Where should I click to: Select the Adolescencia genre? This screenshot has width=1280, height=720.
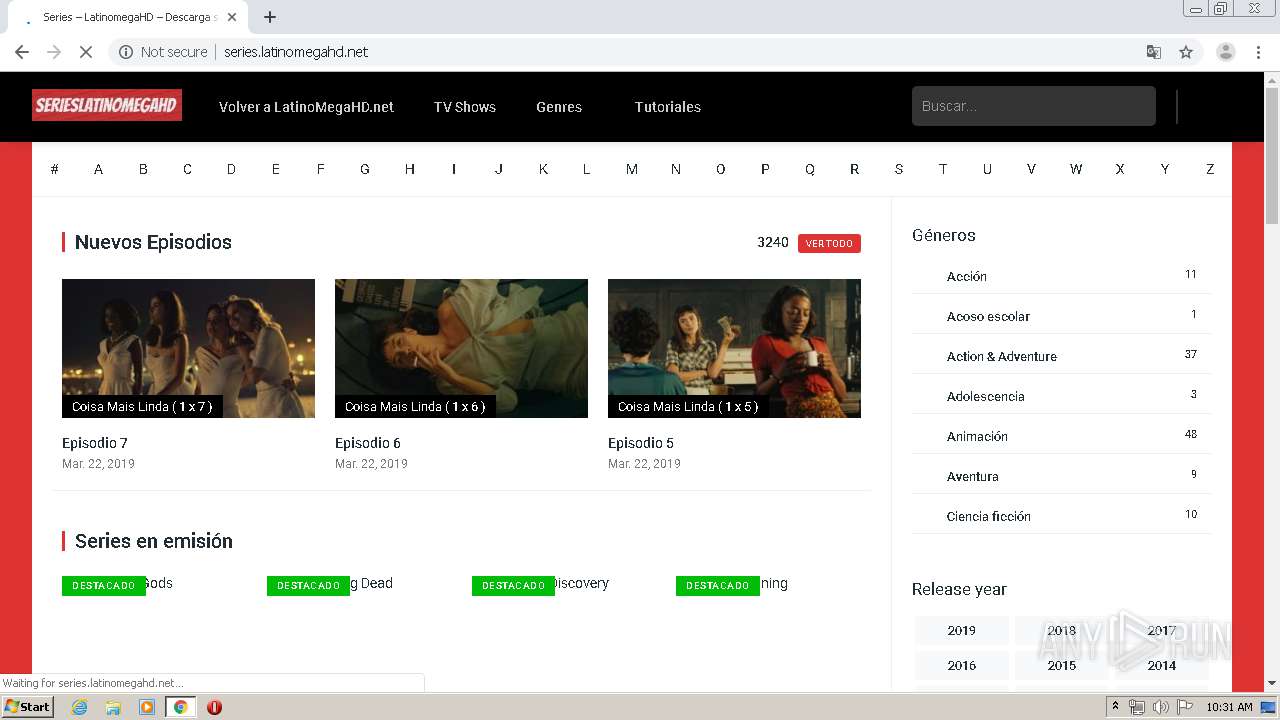985,396
